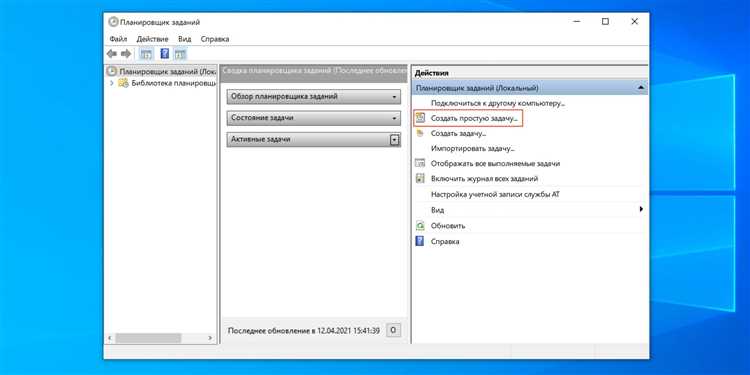Click the Отображать все выполняемые задачи icon

click(x=420, y=163)
